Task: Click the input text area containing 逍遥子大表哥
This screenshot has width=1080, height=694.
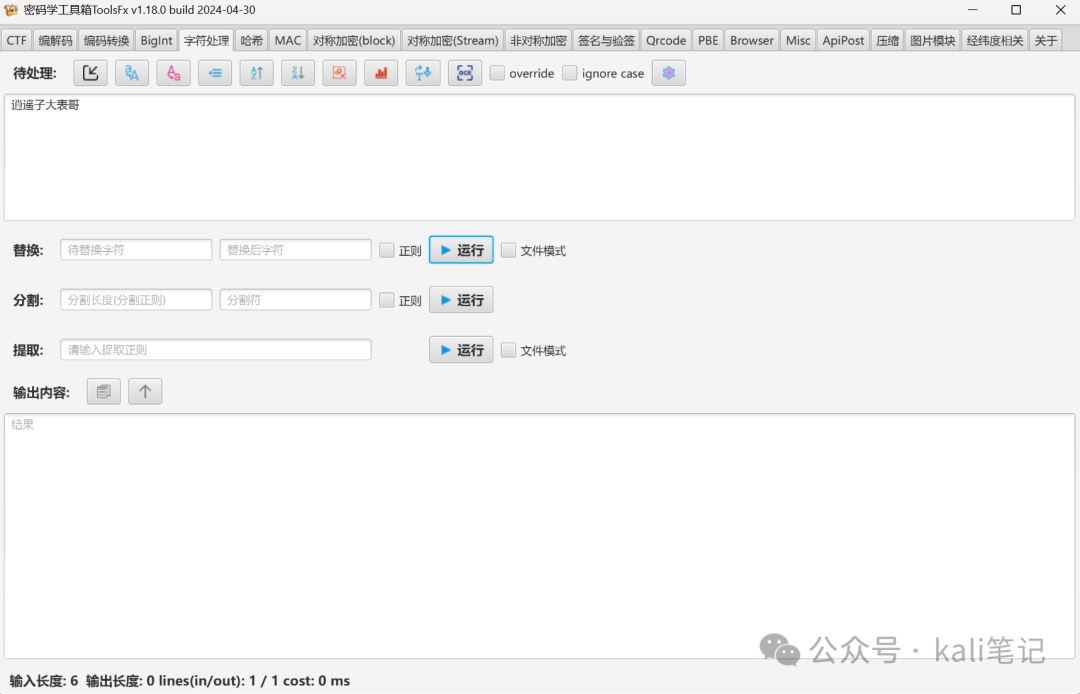Action: (539, 158)
